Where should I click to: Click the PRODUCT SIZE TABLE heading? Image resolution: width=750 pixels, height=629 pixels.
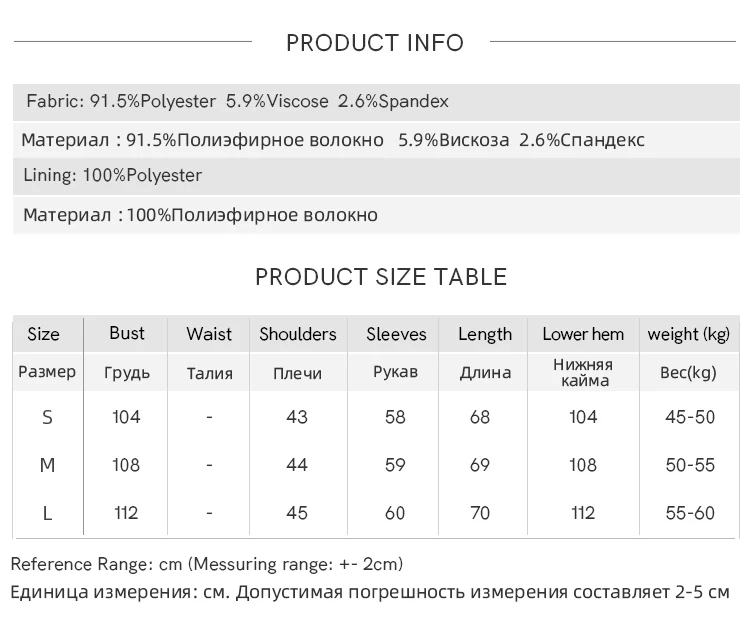click(381, 277)
